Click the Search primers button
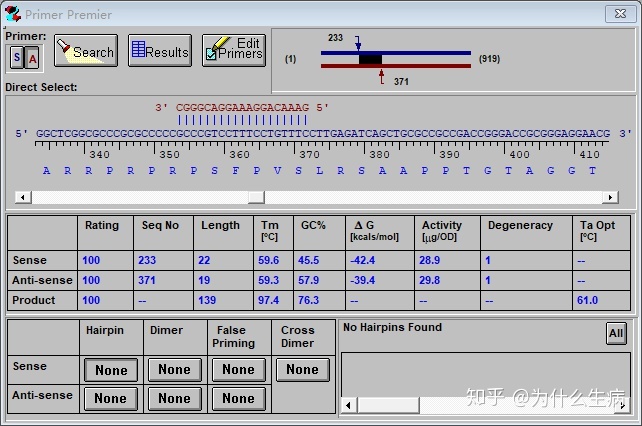 (x=86, y=51)
